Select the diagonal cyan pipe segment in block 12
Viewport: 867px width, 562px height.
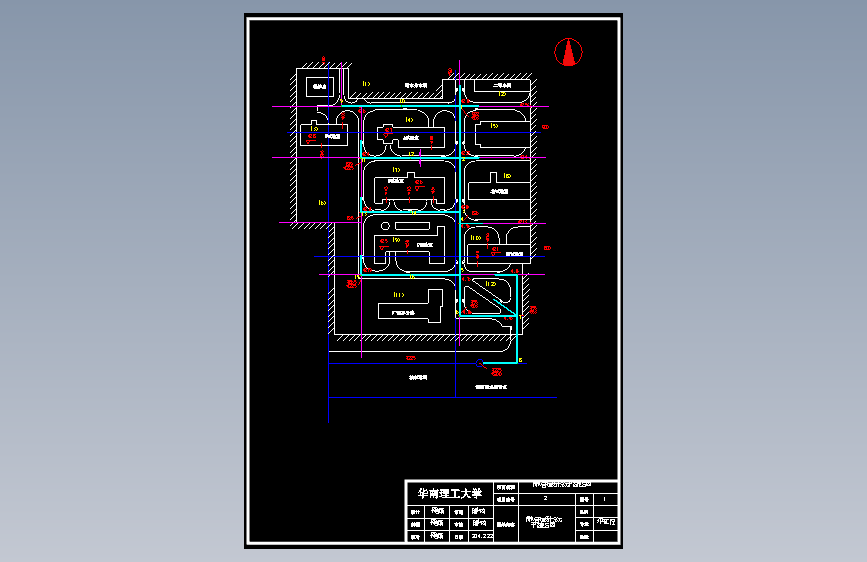(505, 308)
